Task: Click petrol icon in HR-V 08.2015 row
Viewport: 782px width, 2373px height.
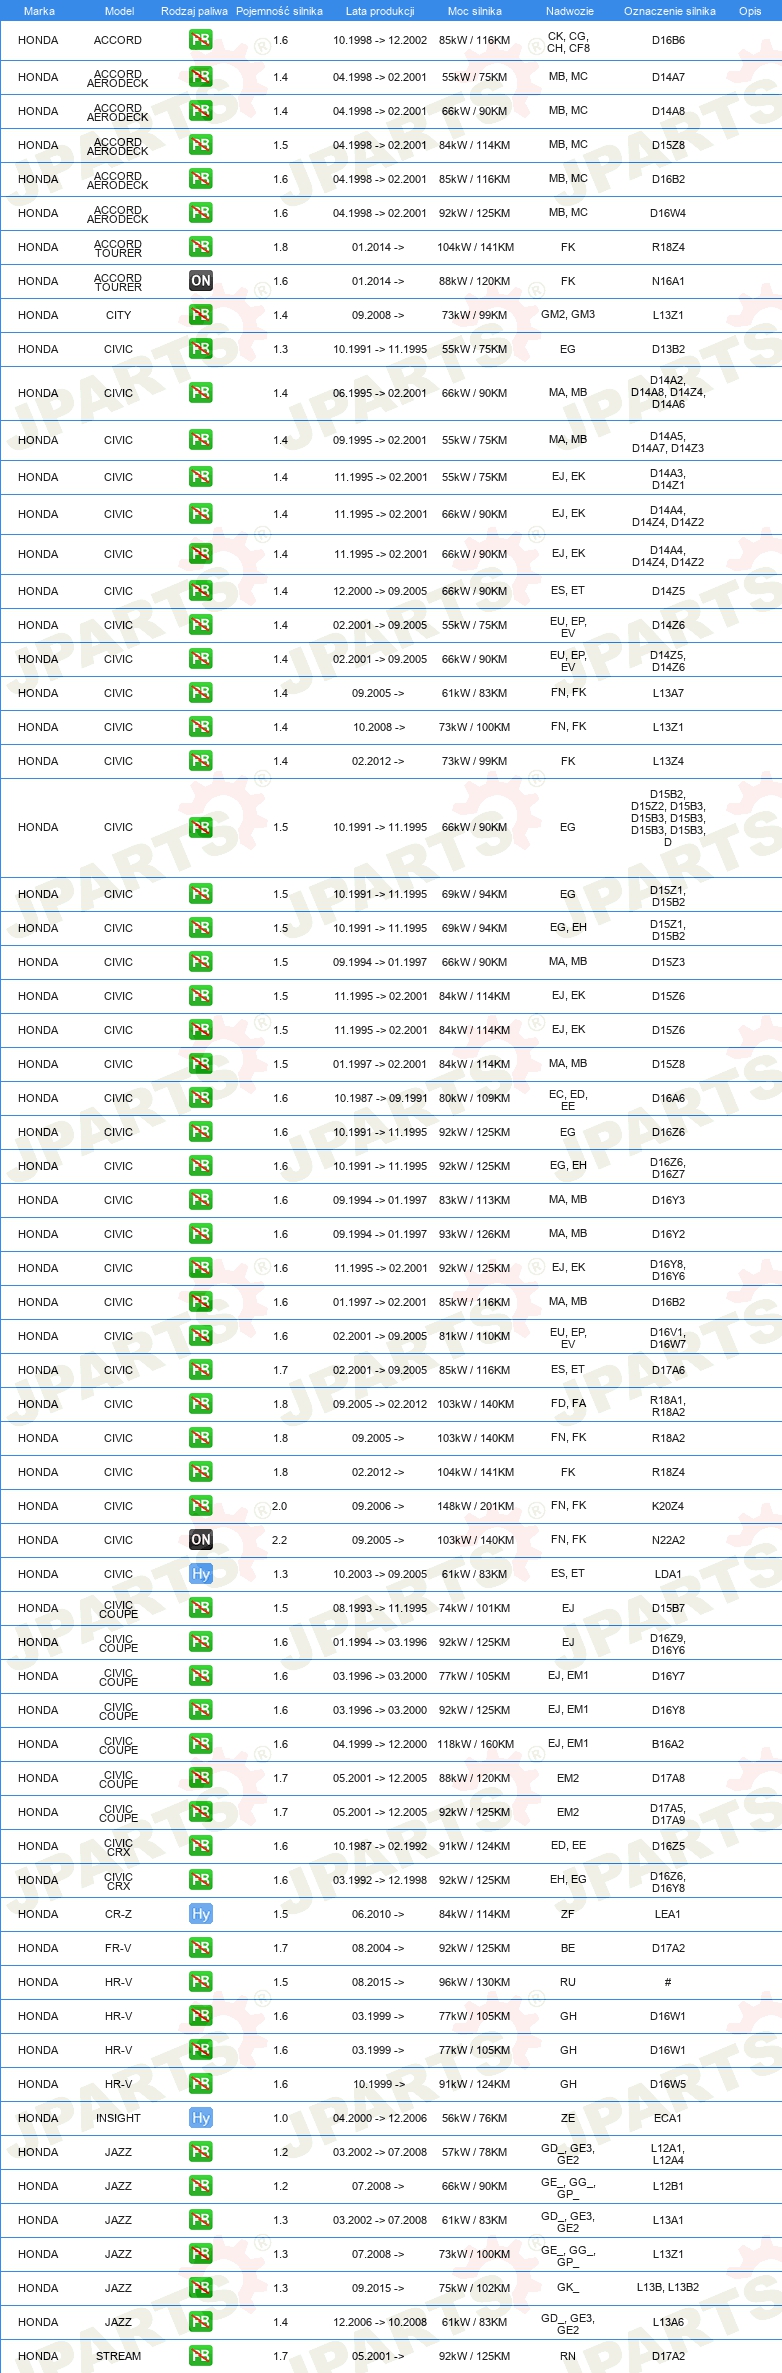Action: click(x=200, y=1982)
